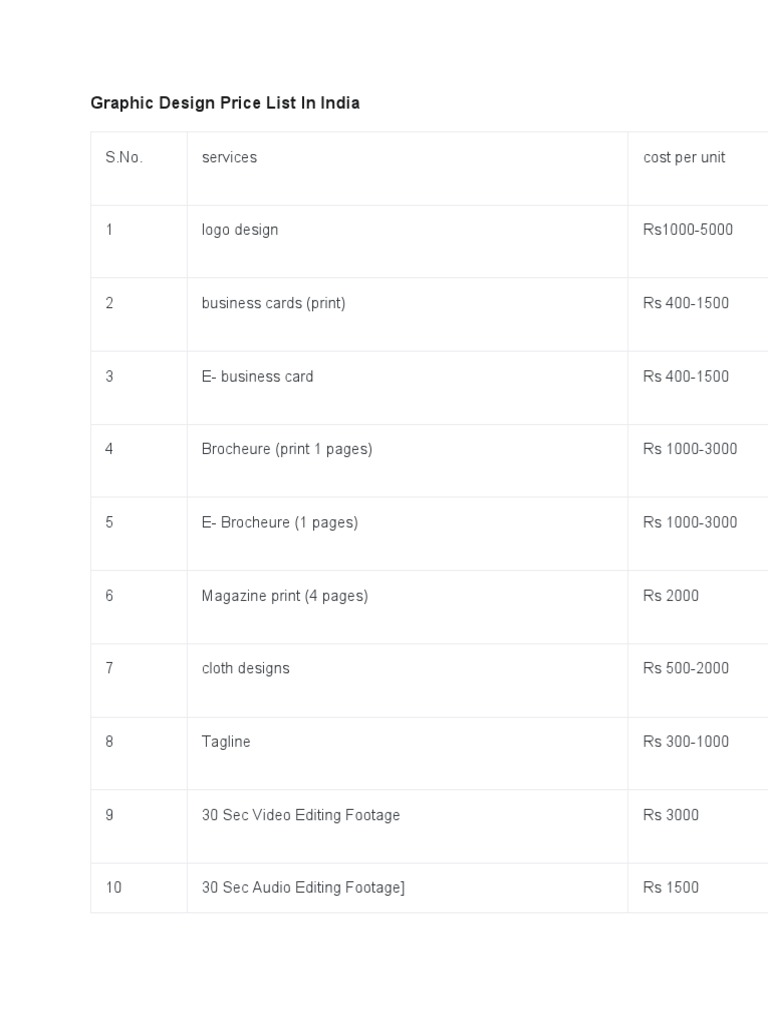The width and height of the screenshot is (768, 1024).
Task: Select the "Tagline" service cell
Action: click(x=226, y=742)
